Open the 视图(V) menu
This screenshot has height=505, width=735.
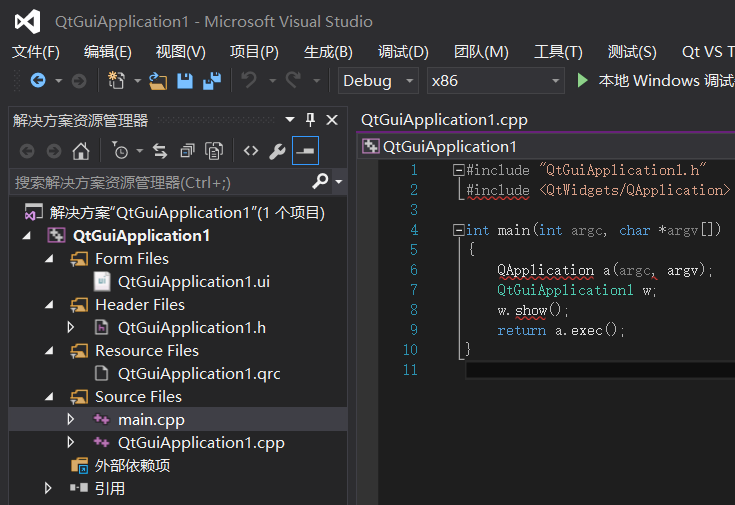pyautogui.click(x=180, y=52)
